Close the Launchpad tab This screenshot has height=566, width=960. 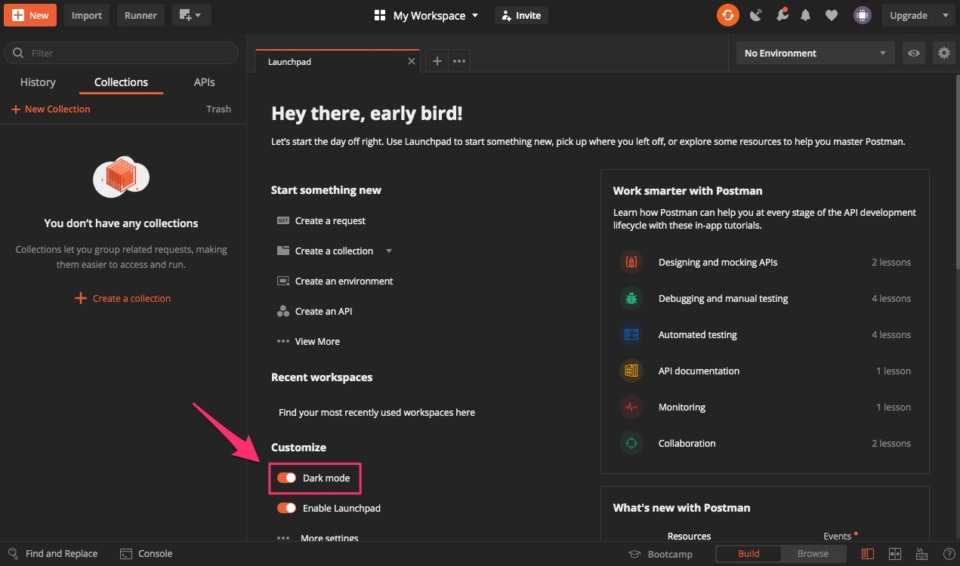(x=411, y=61)
